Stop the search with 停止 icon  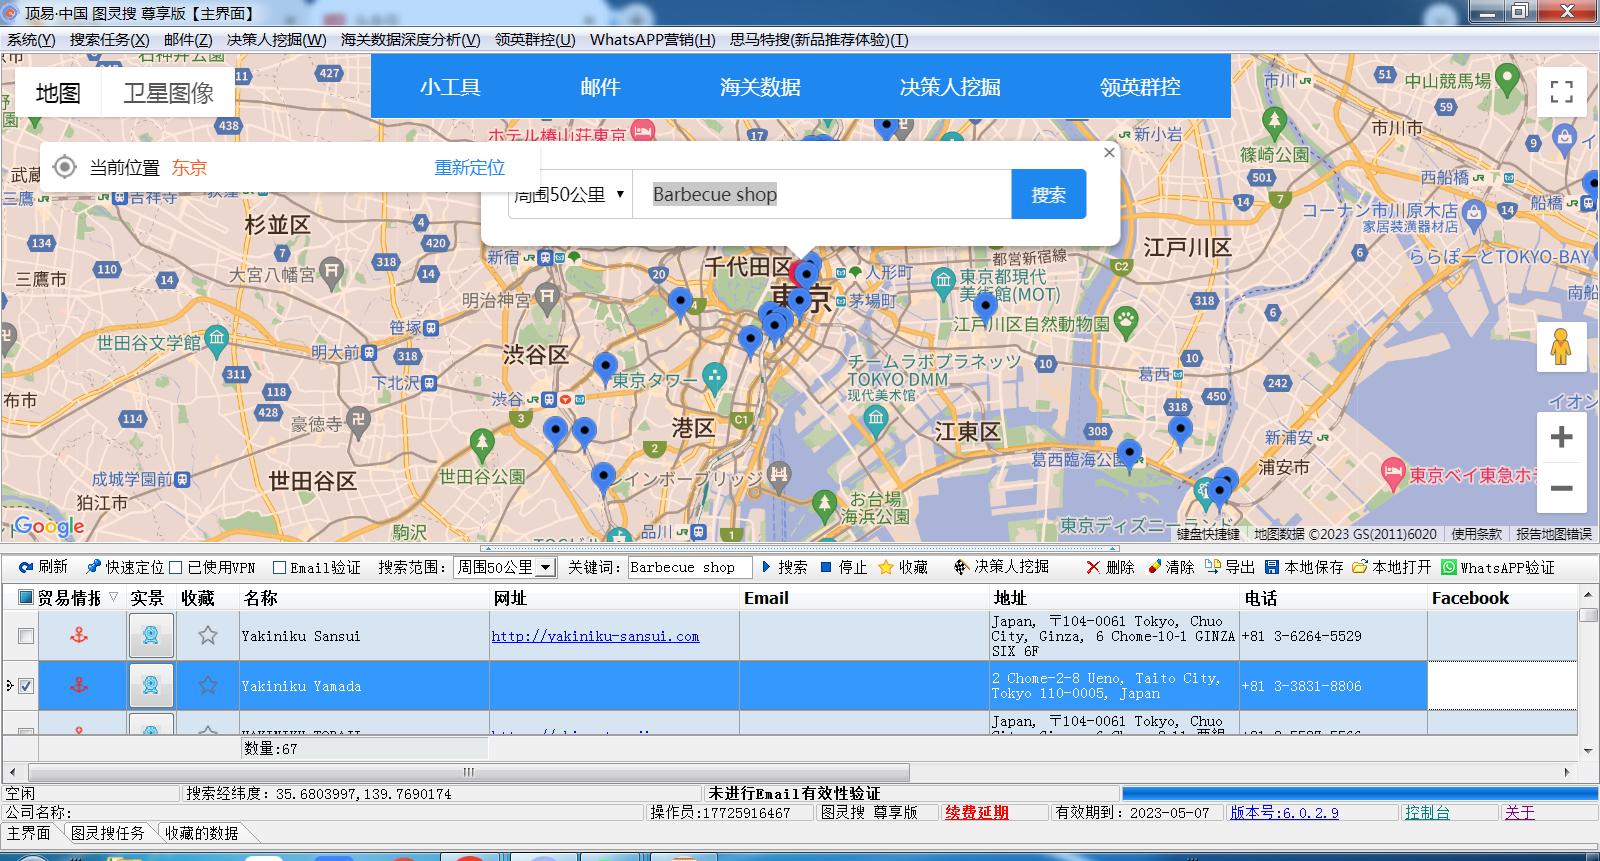tap(826, 567)
